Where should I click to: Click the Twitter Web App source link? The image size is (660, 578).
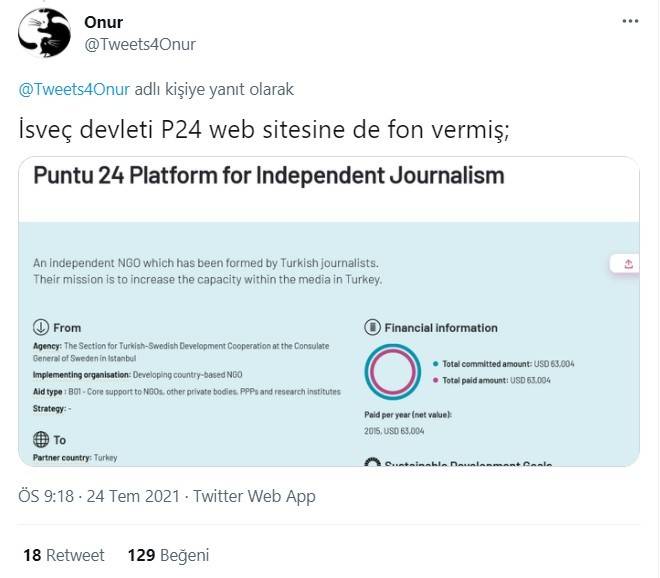tap(254, 496)
